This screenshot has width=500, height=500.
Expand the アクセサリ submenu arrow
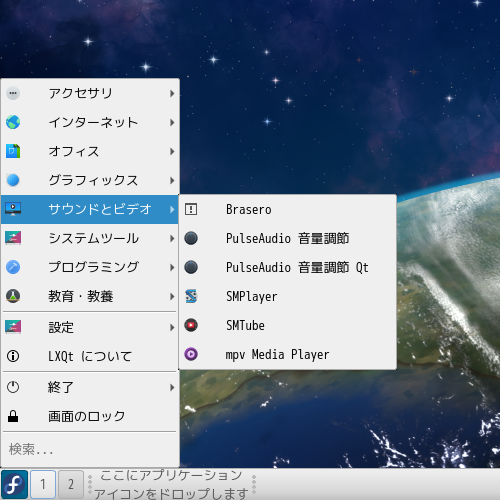[172, 93]
